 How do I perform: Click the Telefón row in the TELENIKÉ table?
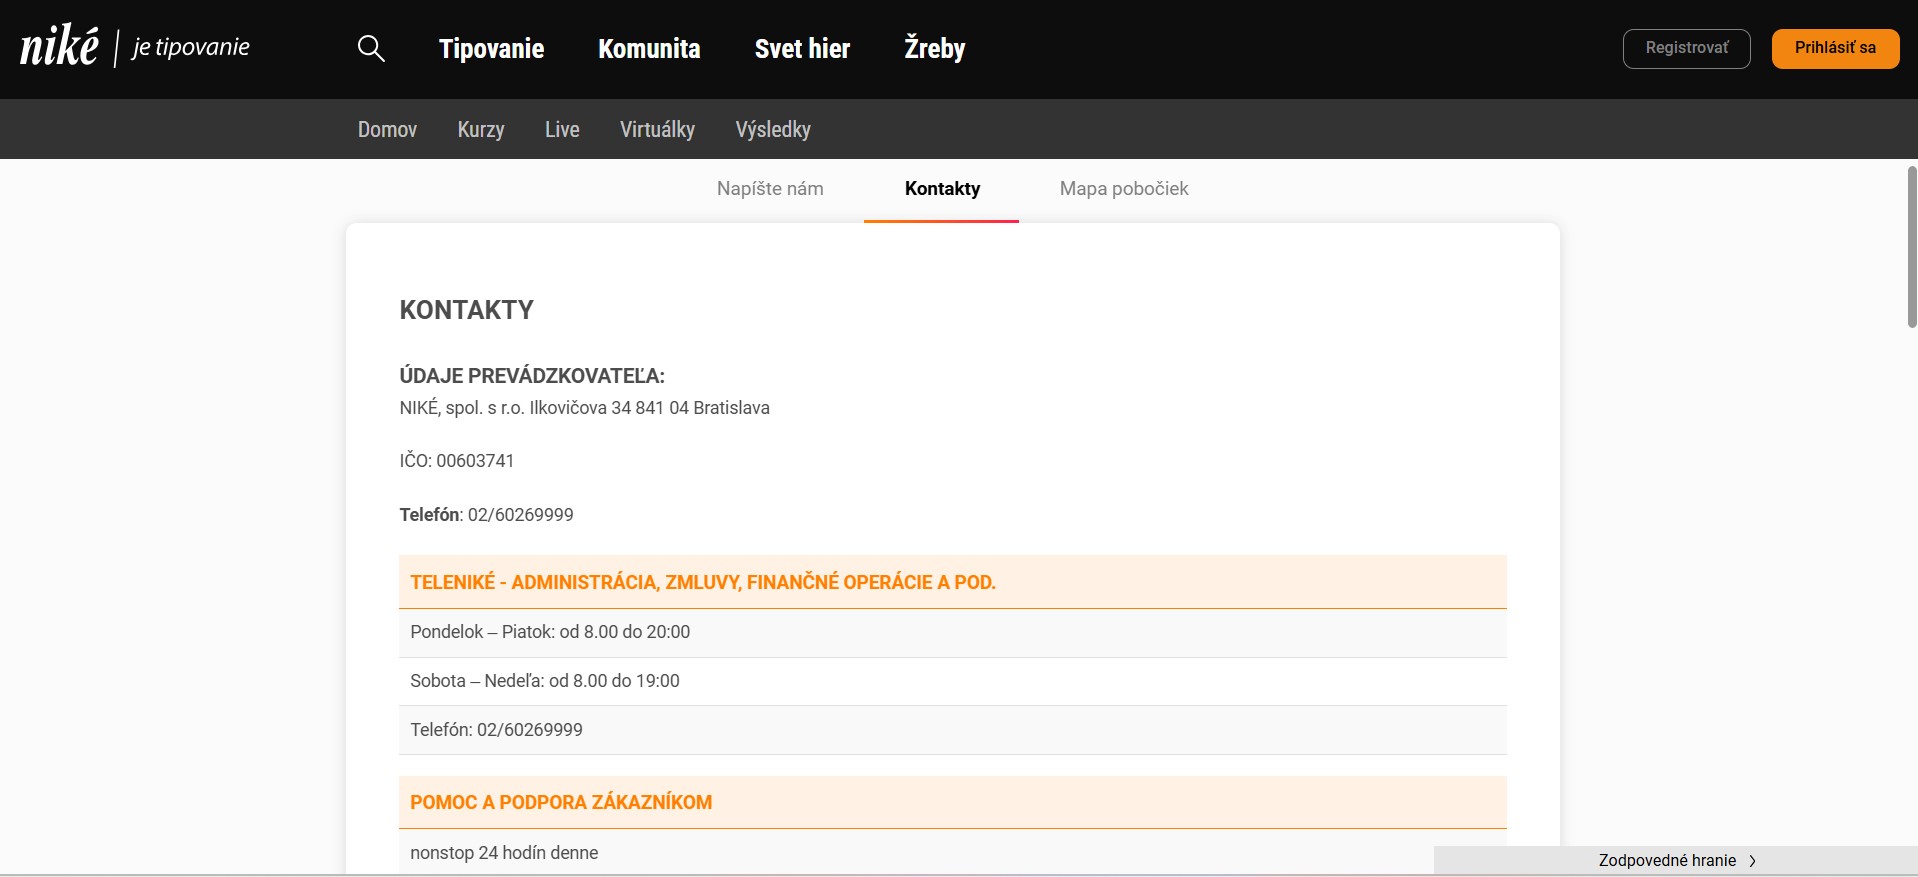pos(952,730)
